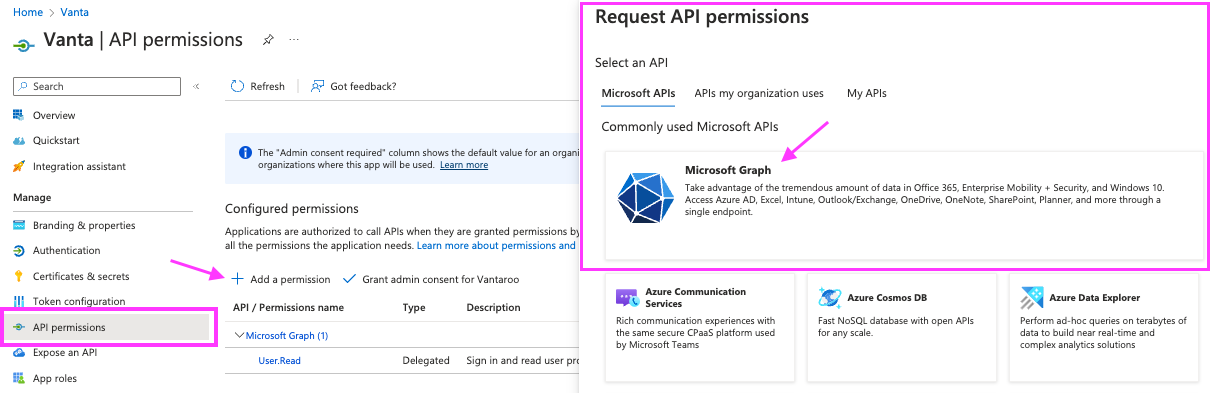Open Learn more about permissions link
The height and width of the screenshot is (393, 1214).
click(496, 245)
